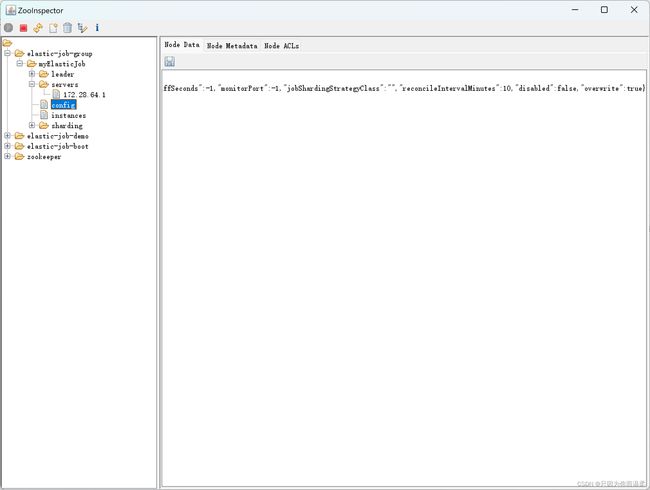The width and height of the screenshot is (650, 490).
Task: Click the elastic-job-boot folder icon
Action: tap(19, 146)
